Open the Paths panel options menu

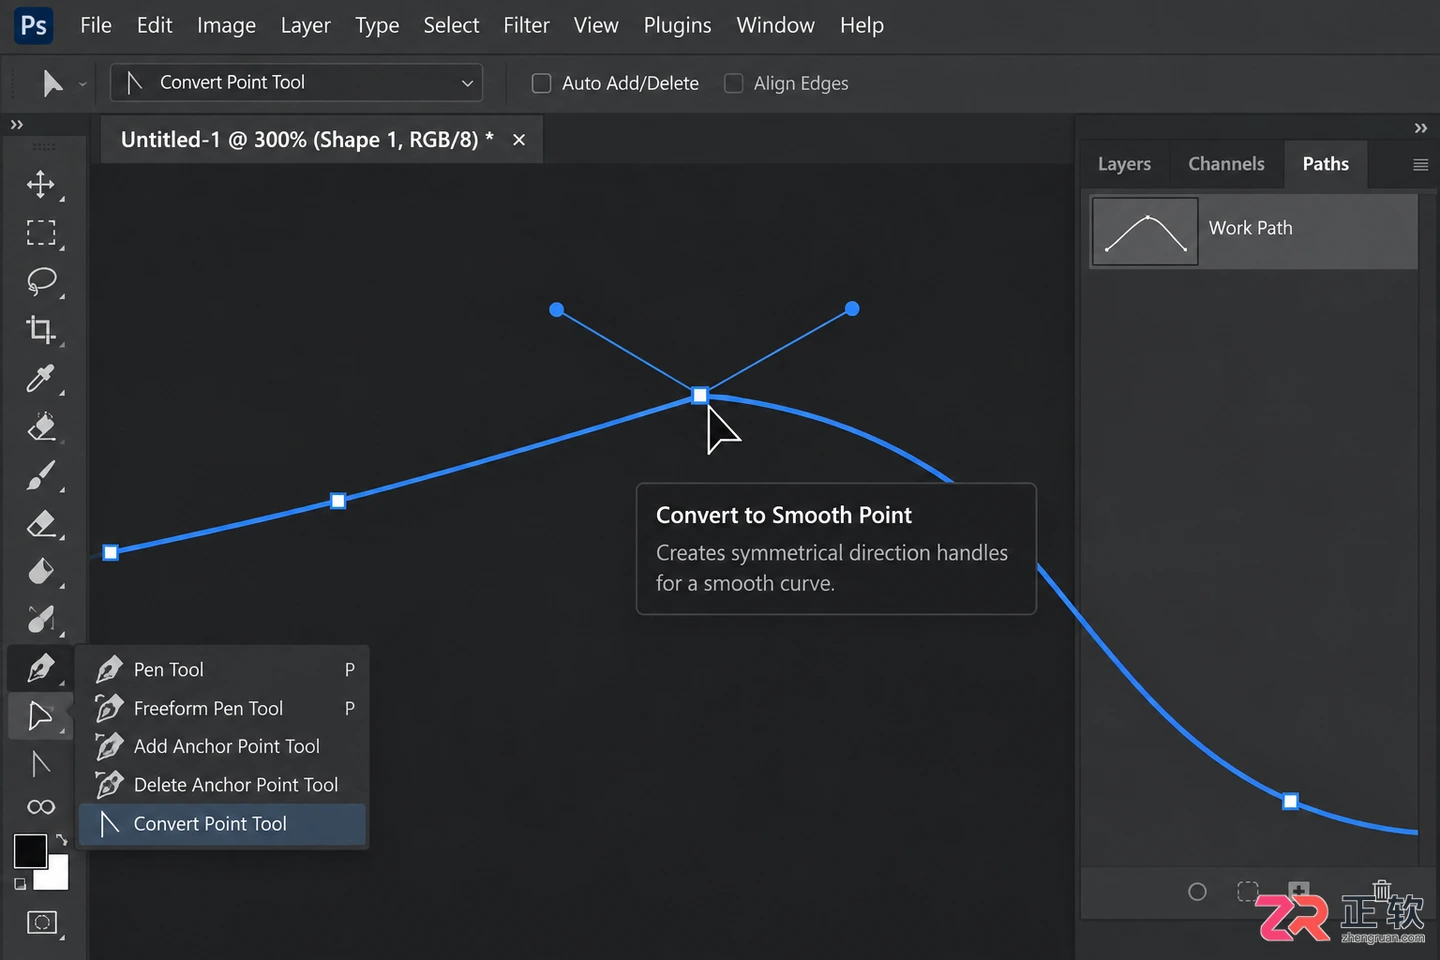[x=1420, y=165]
